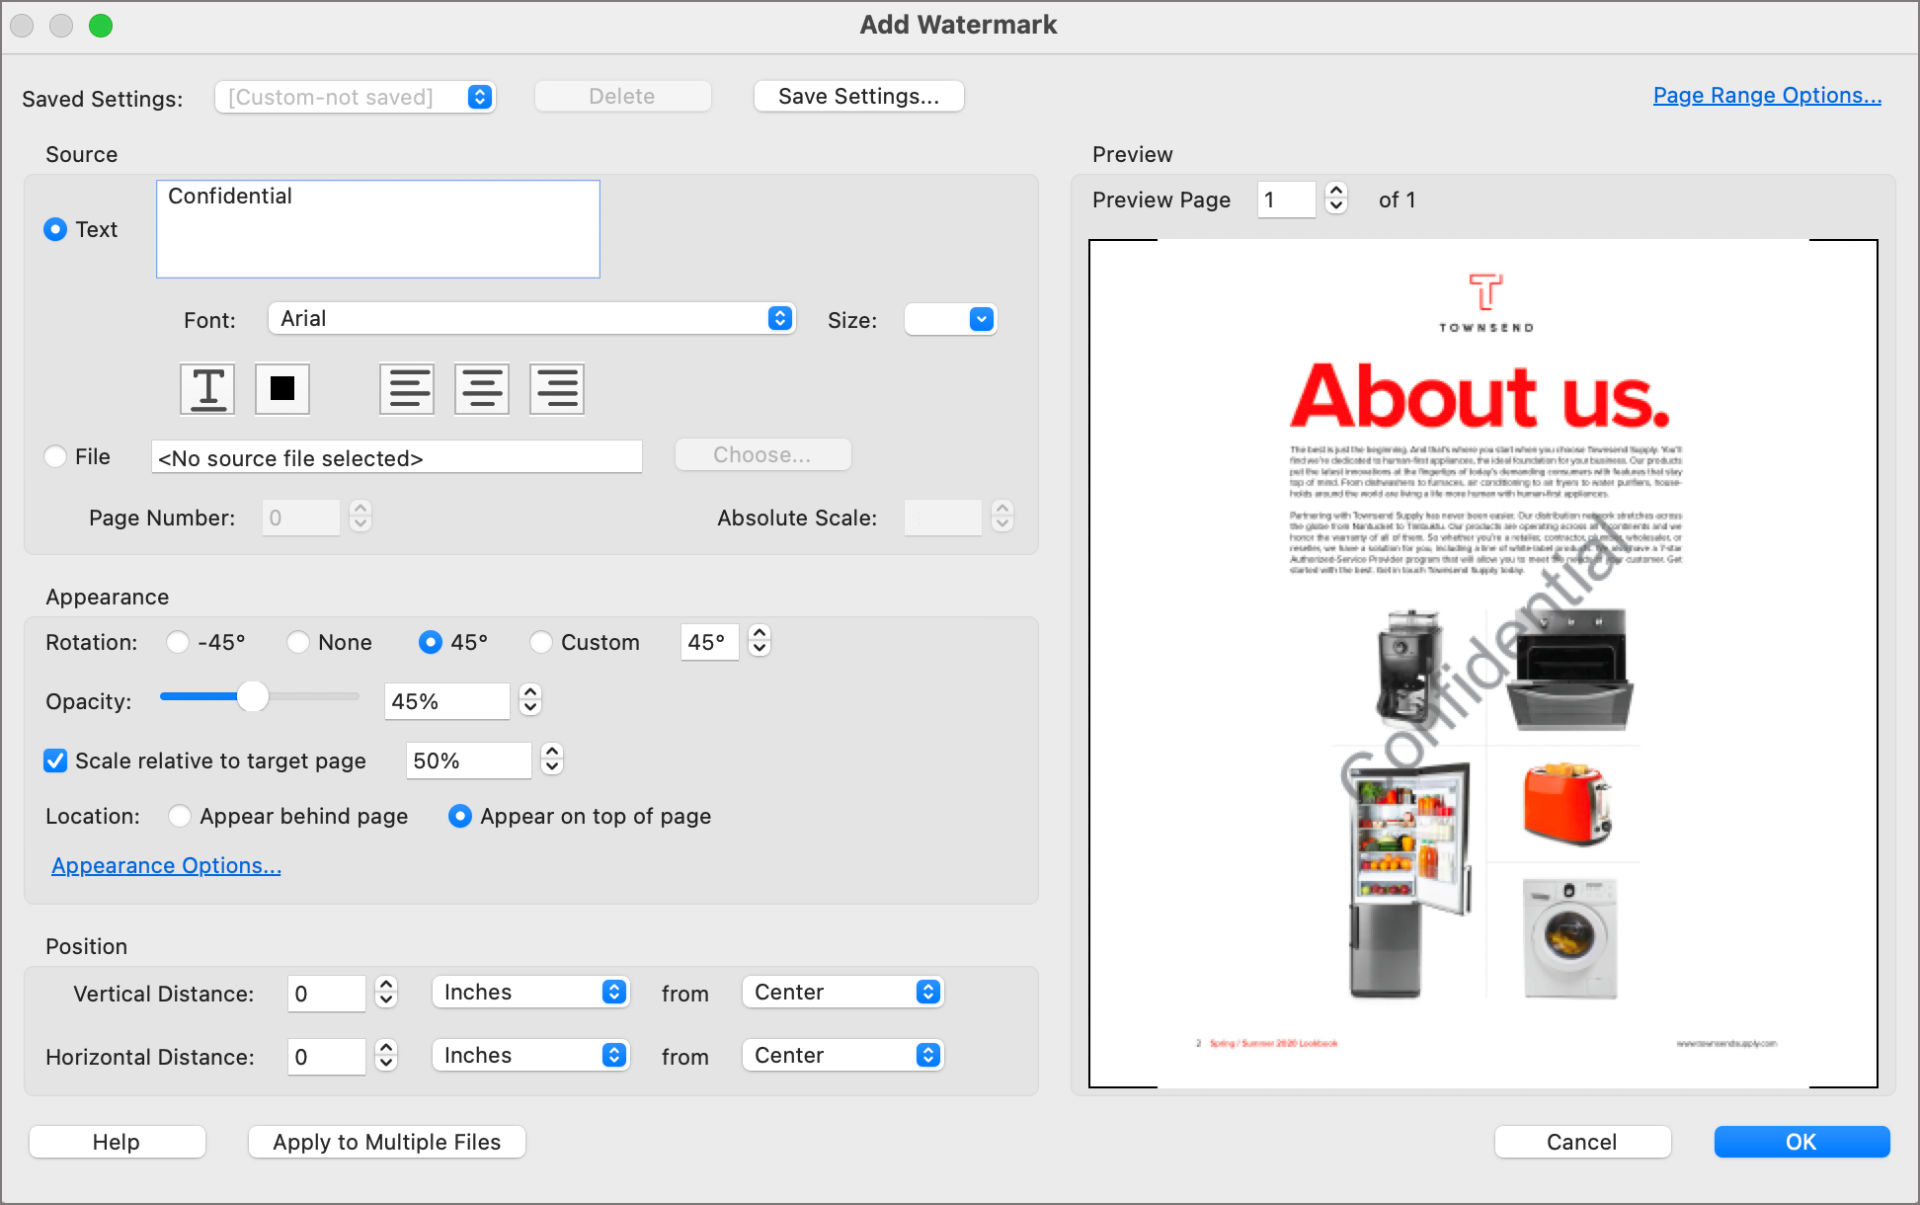
Task: Open the black font color swatch
Action: [282, 388]
